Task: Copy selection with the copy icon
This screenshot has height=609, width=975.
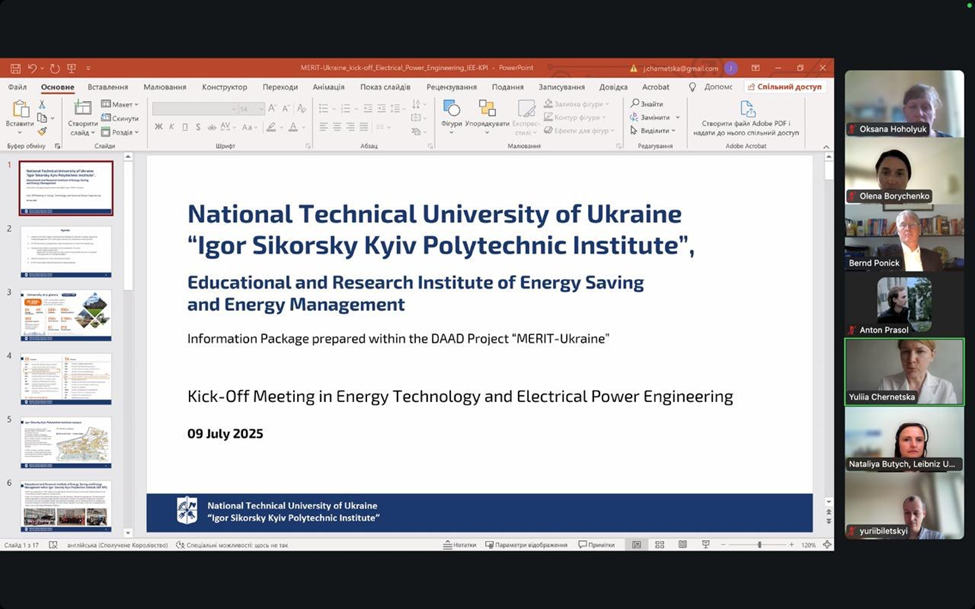Action: coord(42,118)
